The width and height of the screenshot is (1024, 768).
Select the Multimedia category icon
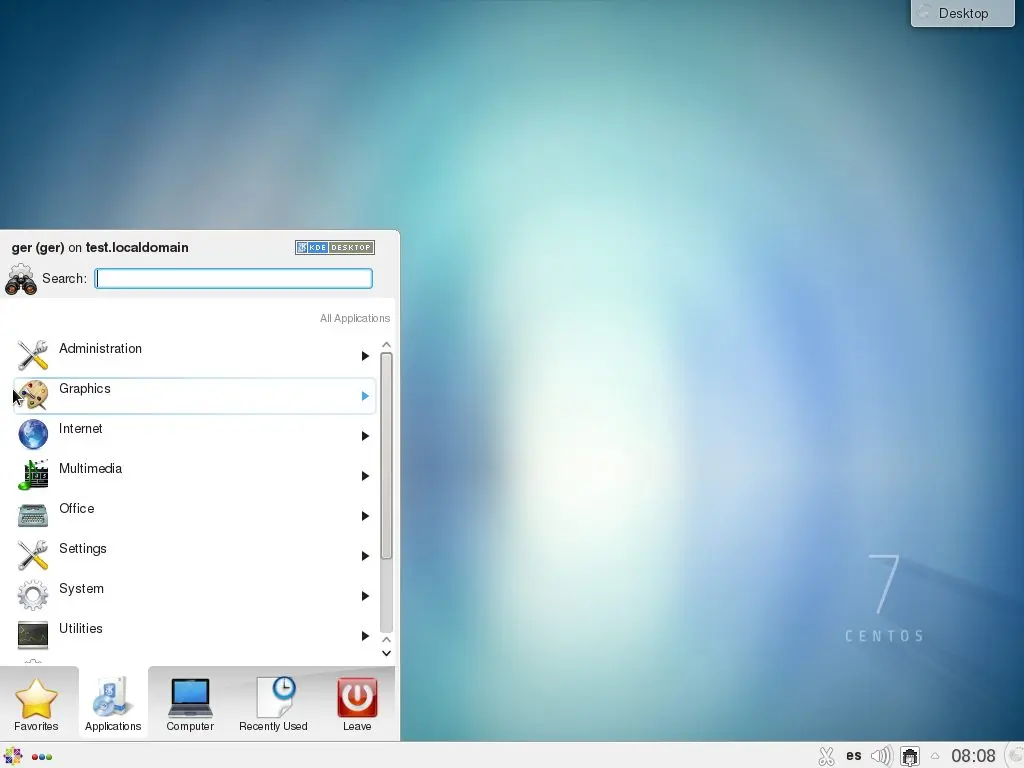pyautogui.click(x=33, y=474)
